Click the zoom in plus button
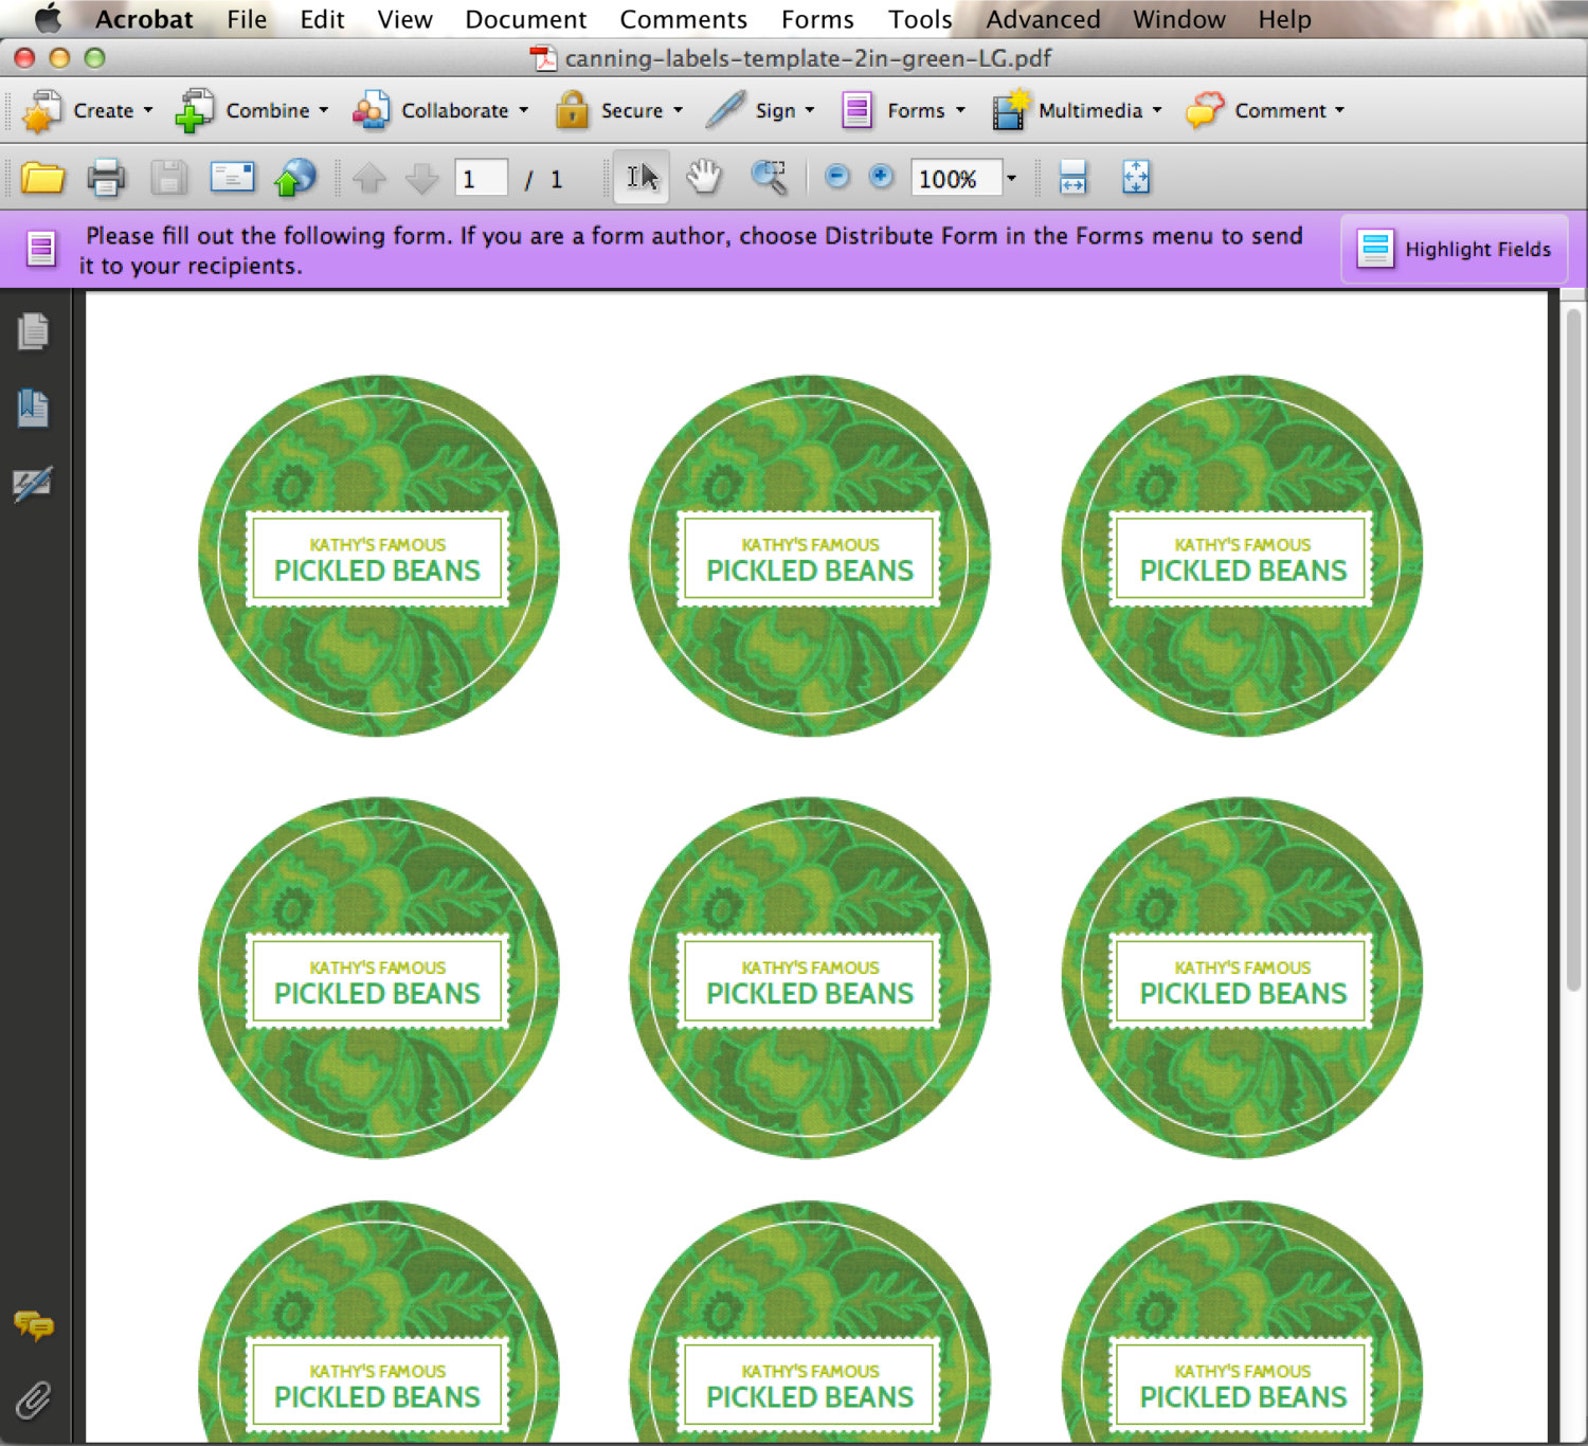This screenshot has height=1446, width=1588. pyautogui.click(x=880, y=177)
